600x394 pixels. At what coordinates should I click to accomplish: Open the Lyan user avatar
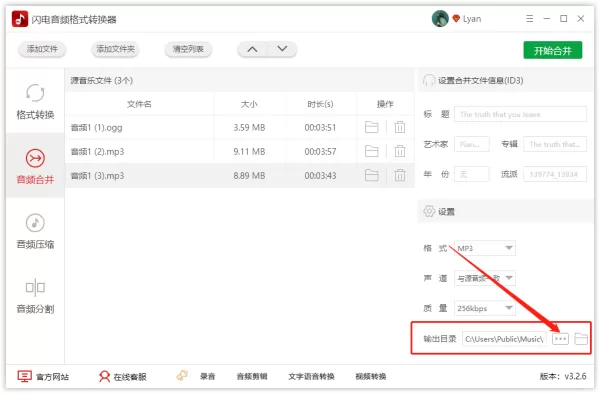click(440, 18)
